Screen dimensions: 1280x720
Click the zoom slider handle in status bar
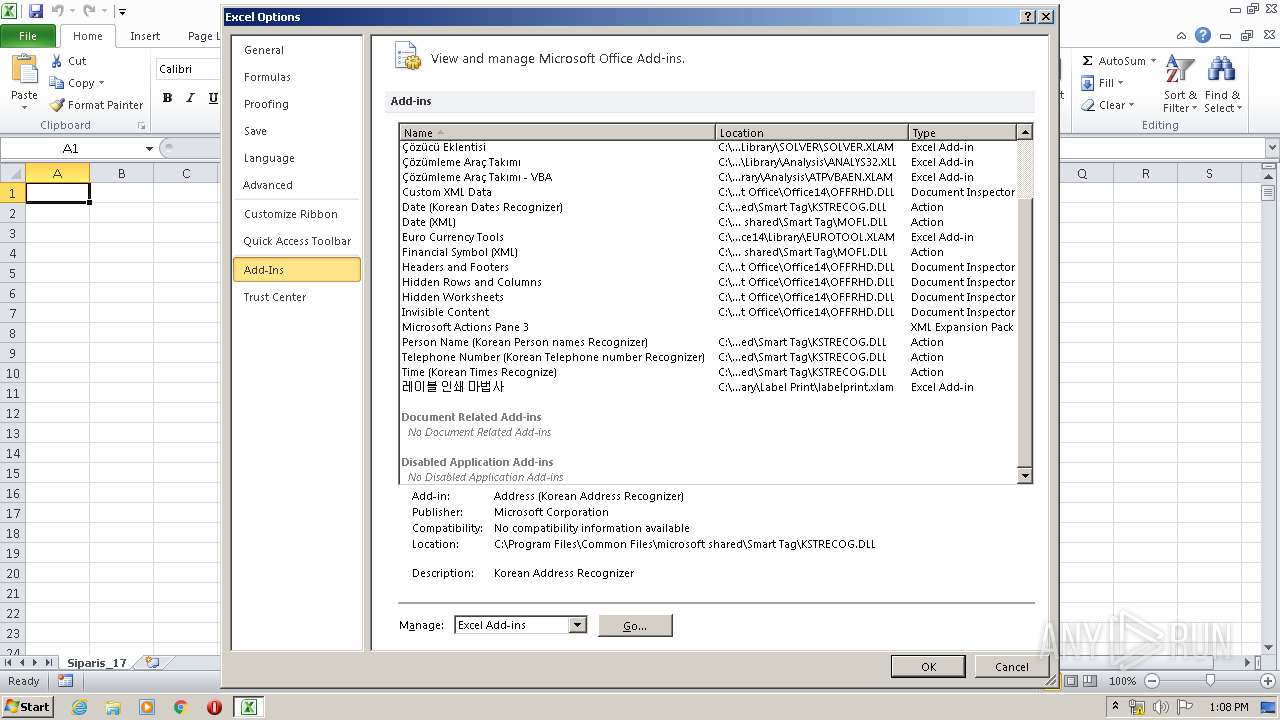pos(1210,681)
